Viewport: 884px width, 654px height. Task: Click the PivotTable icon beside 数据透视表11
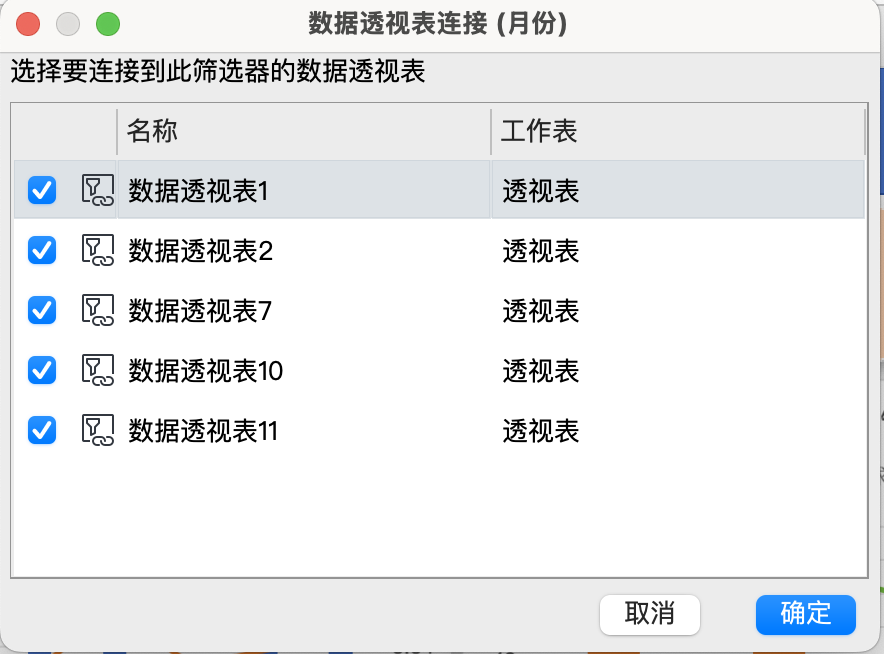coord(96,430)
